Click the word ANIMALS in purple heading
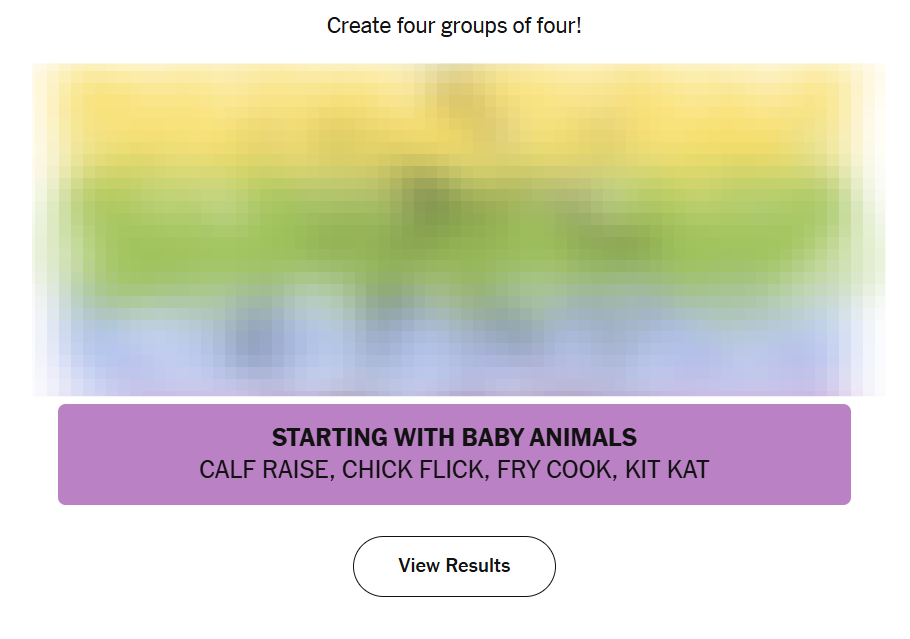Image resolution: width=910 pixels, height=639 pixels. pos(585,437)
